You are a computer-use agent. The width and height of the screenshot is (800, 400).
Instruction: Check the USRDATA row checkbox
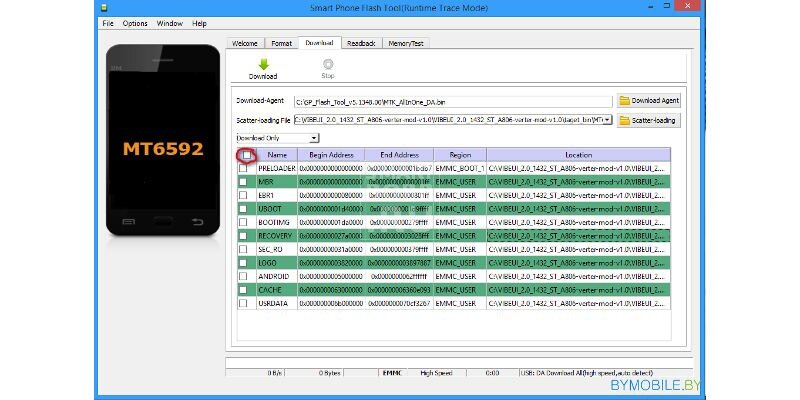coord(243,303)
